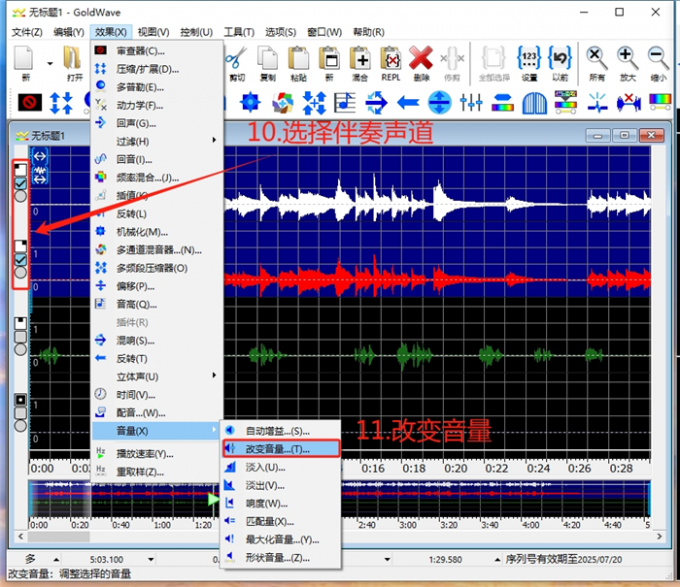Screen dimensions: 680x587
Task: Click the Zoom Out (缩小) magnifier icon
Action: click(658, 59)
